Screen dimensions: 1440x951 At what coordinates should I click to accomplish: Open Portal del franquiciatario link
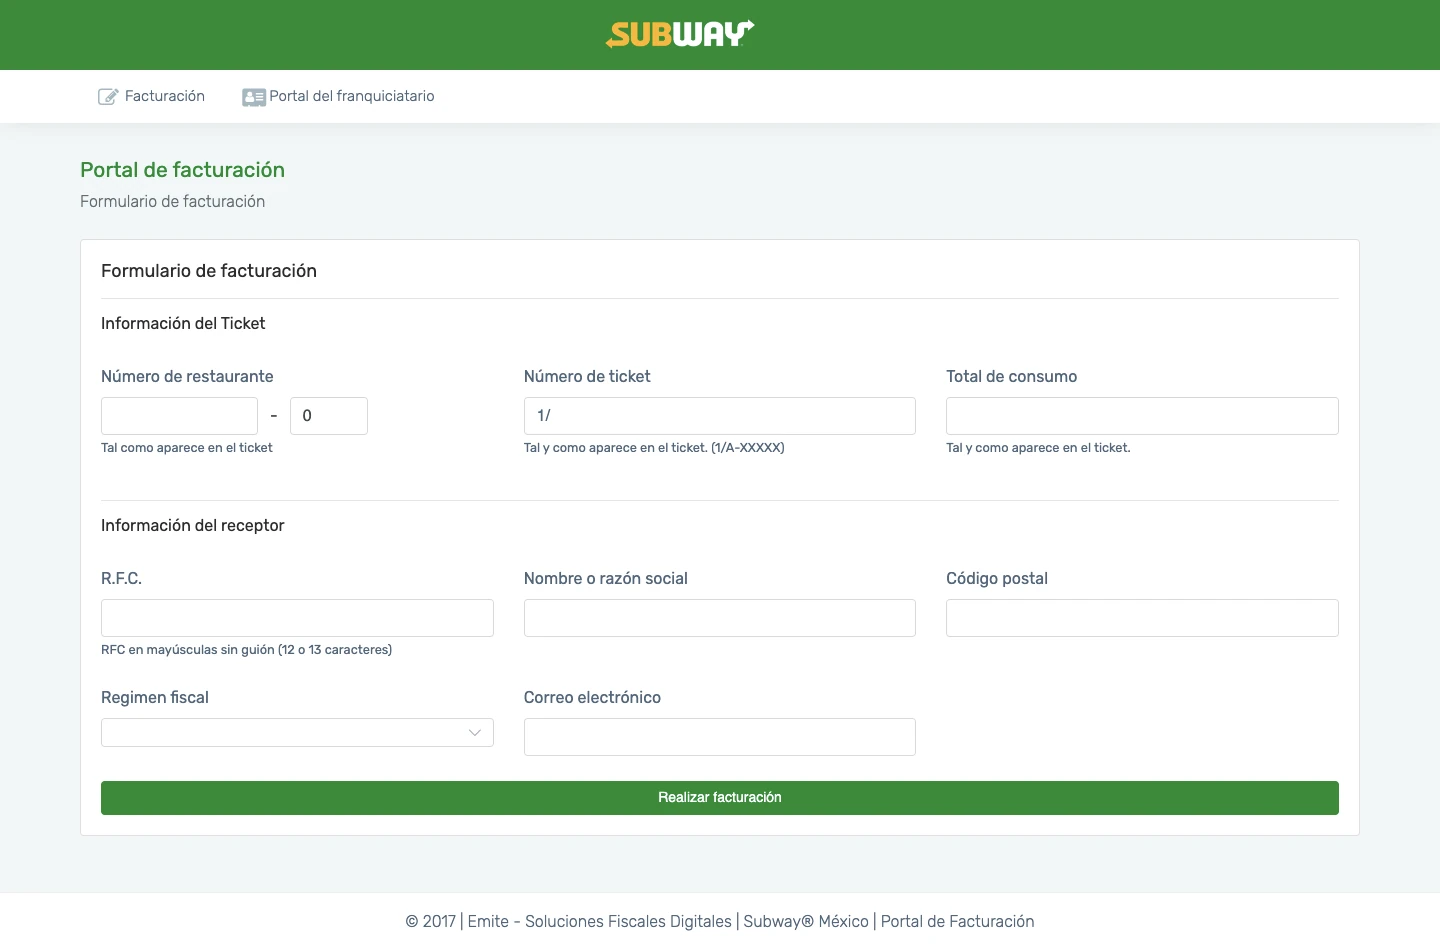pos(338,96)
